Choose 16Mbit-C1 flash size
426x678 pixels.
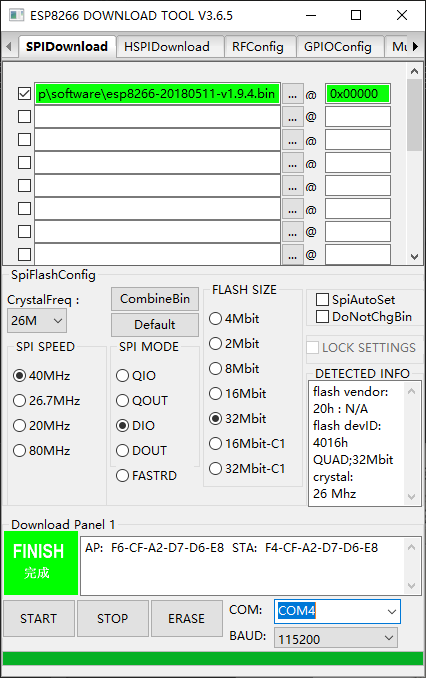point(247,444)
